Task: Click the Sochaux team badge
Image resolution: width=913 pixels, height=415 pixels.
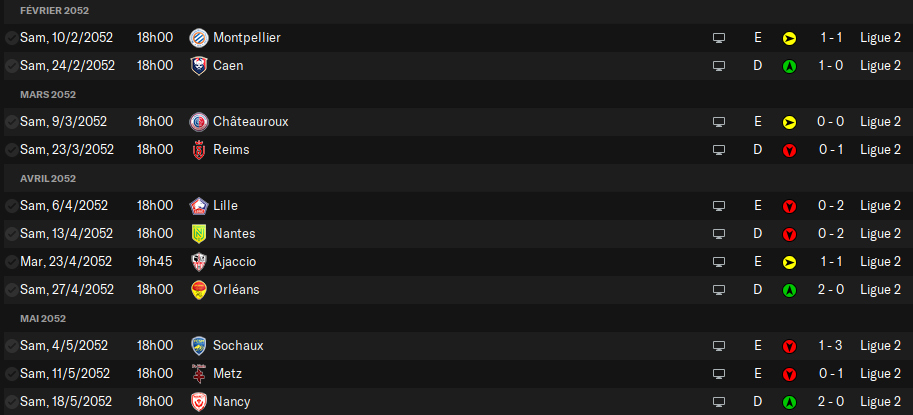Action: tap(199, 346)
